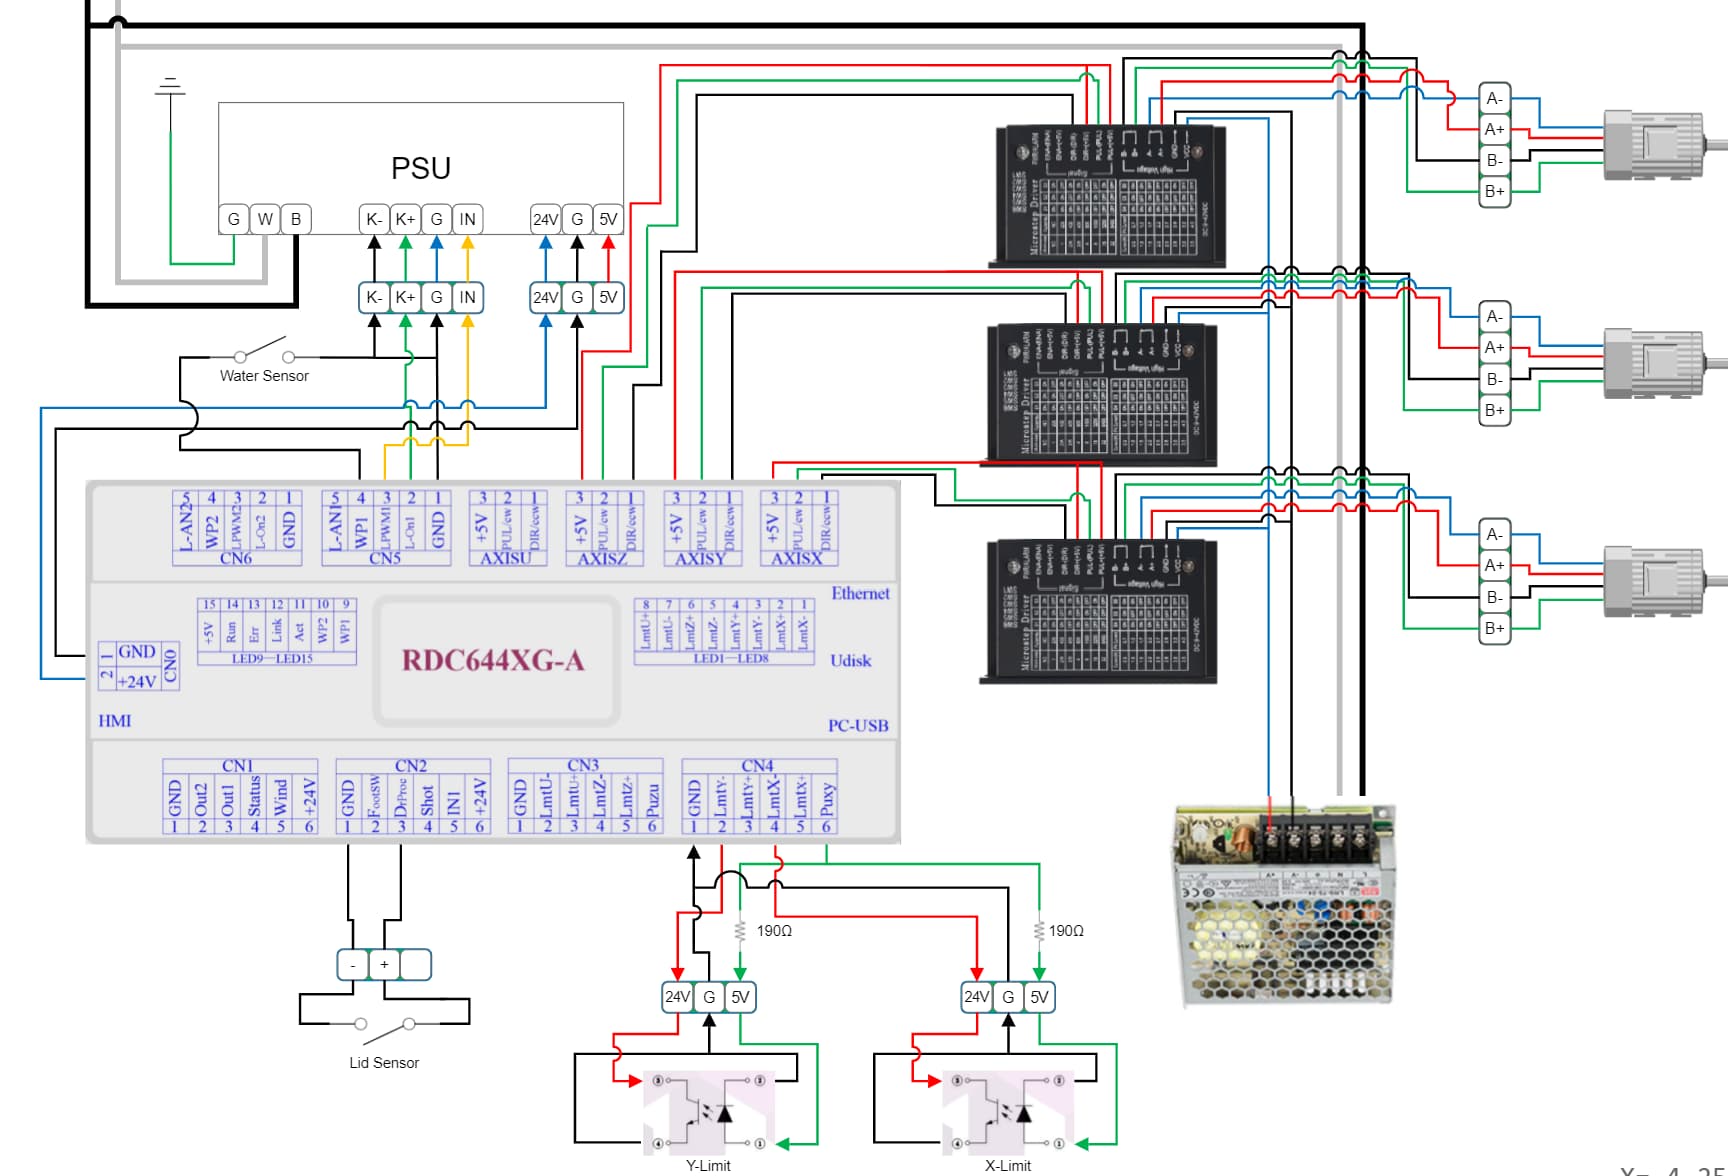
Task: Click the AXISX connector label
Action: 797,558
